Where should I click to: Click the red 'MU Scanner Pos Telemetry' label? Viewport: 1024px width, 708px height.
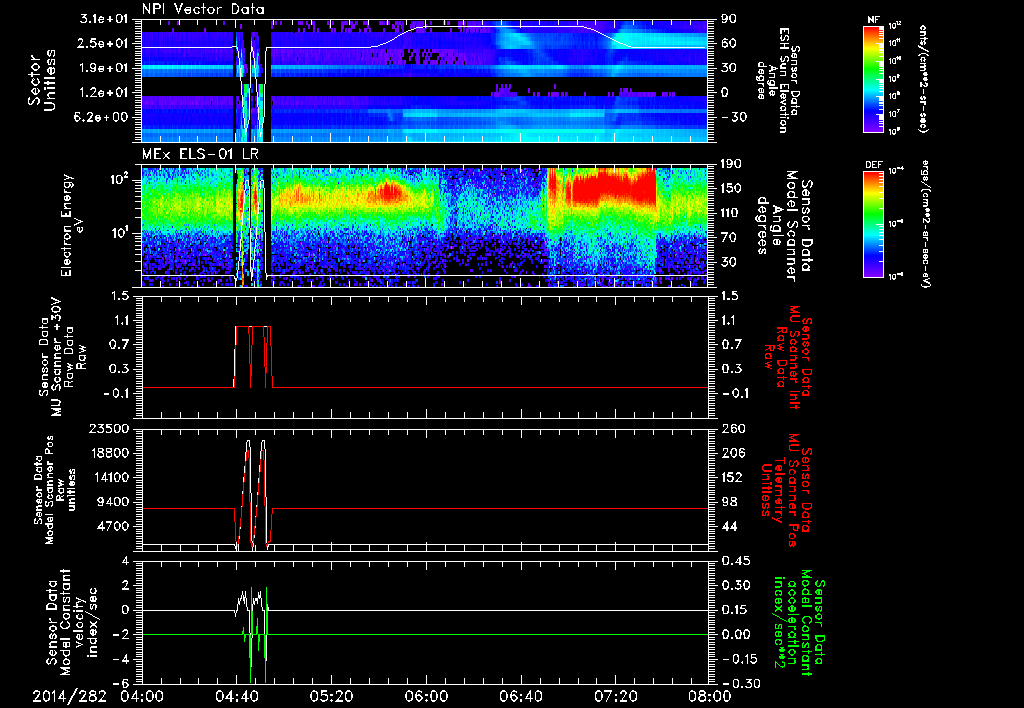click(x=786, y=490)
